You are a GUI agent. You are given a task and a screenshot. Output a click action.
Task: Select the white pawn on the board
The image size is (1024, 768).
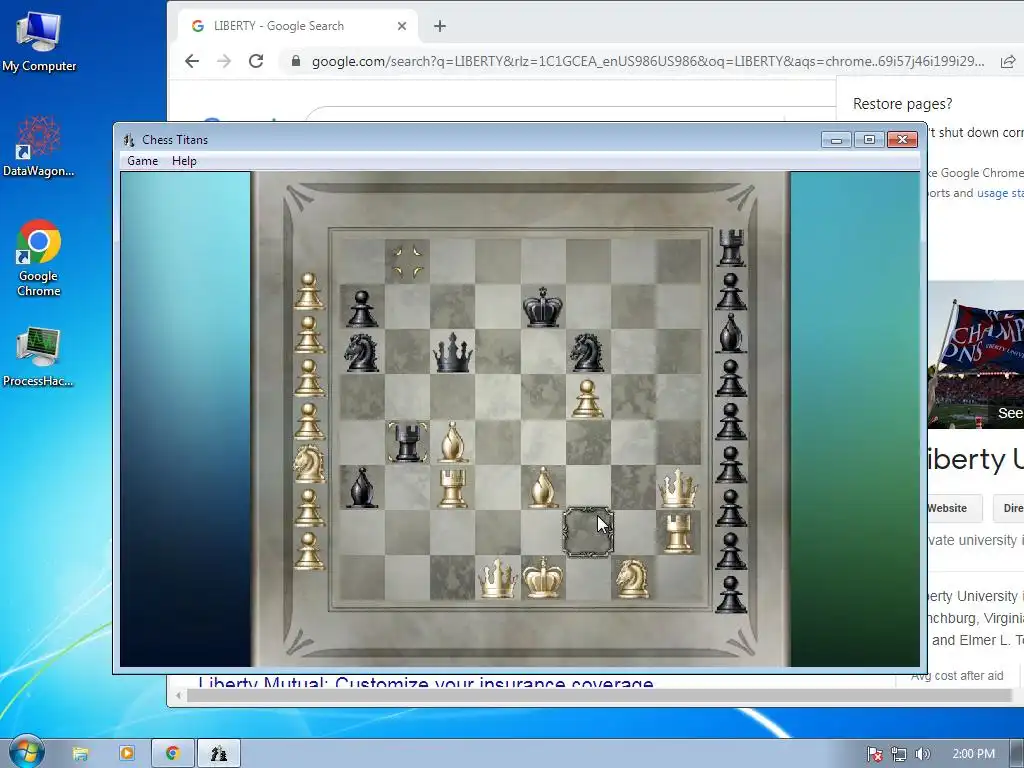tap(587, 398)
